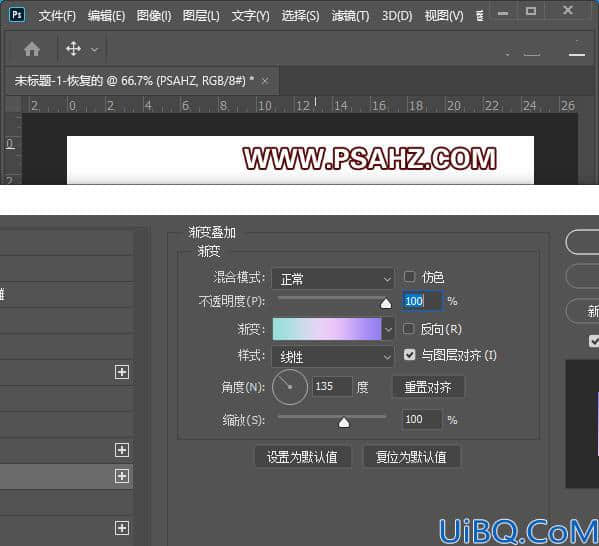Expand the gradient preset picker arrow

(x=388, y=329)
